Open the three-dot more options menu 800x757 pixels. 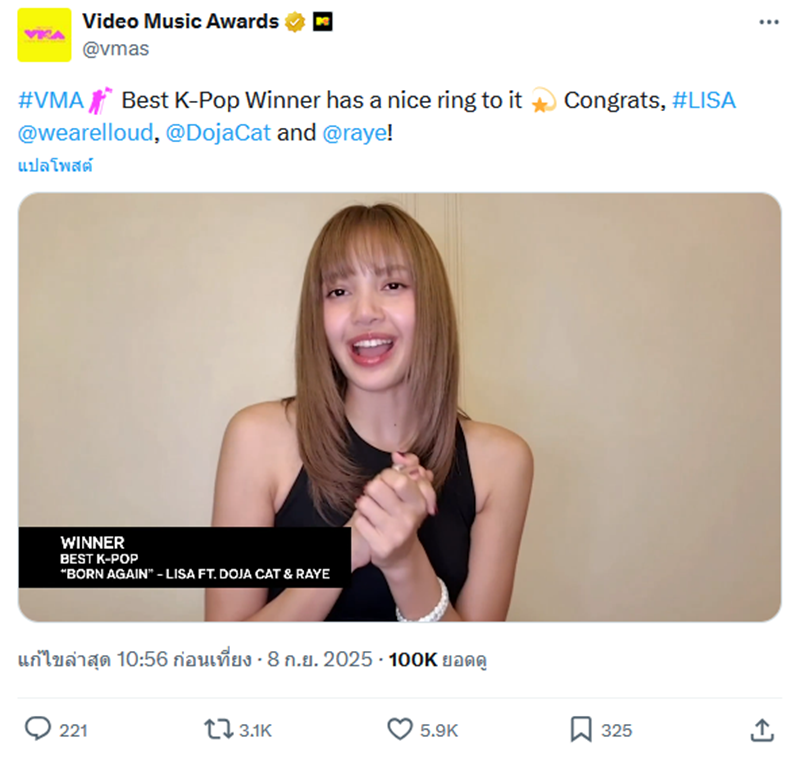768,21
